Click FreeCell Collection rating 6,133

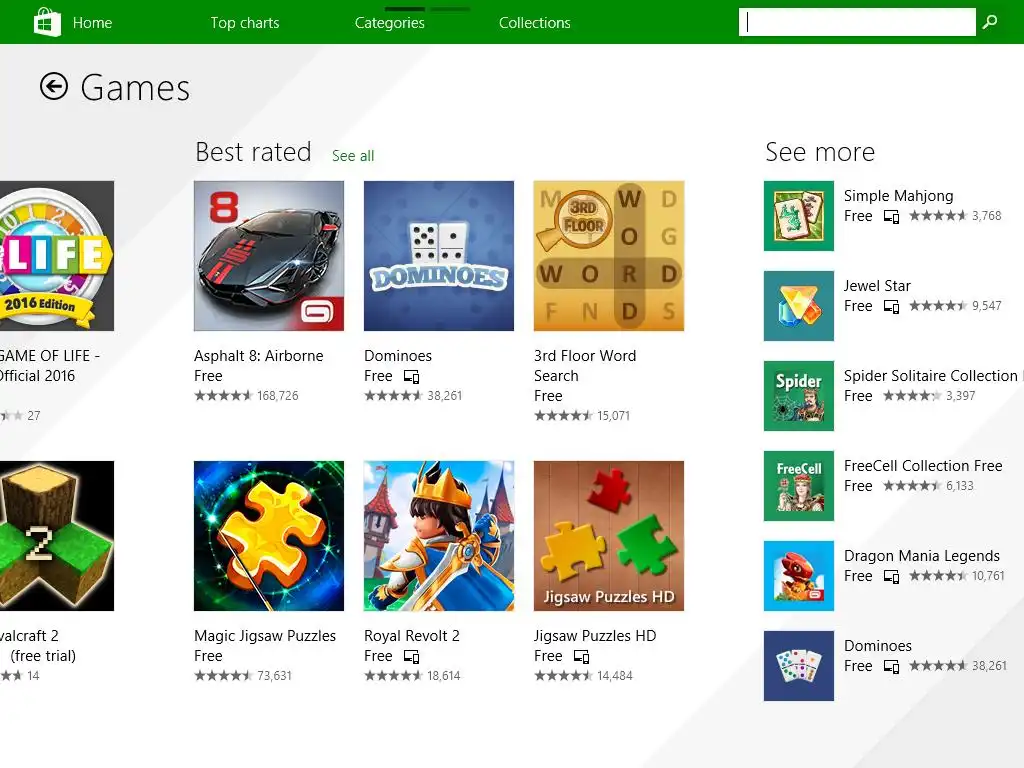(x=928, y=486)
